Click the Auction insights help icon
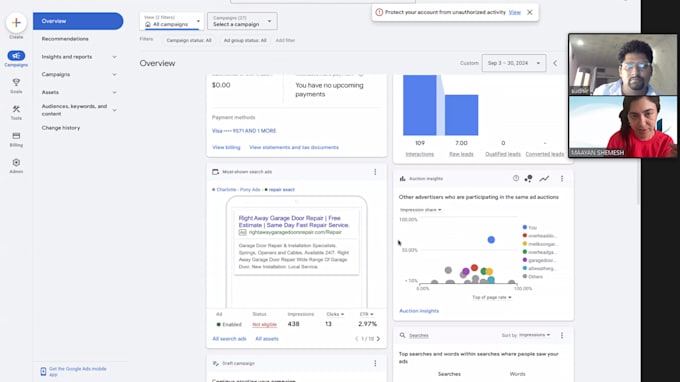Screen dimensions: 680x382 click(x=516, y=178)
